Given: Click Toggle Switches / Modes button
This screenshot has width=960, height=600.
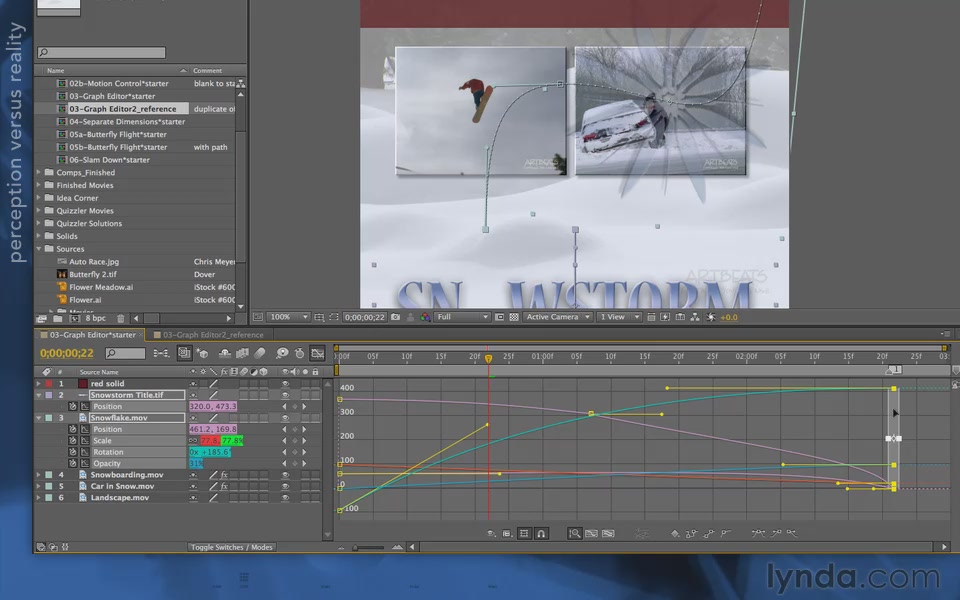Looking at the screenshot, I should click(231, 547).
